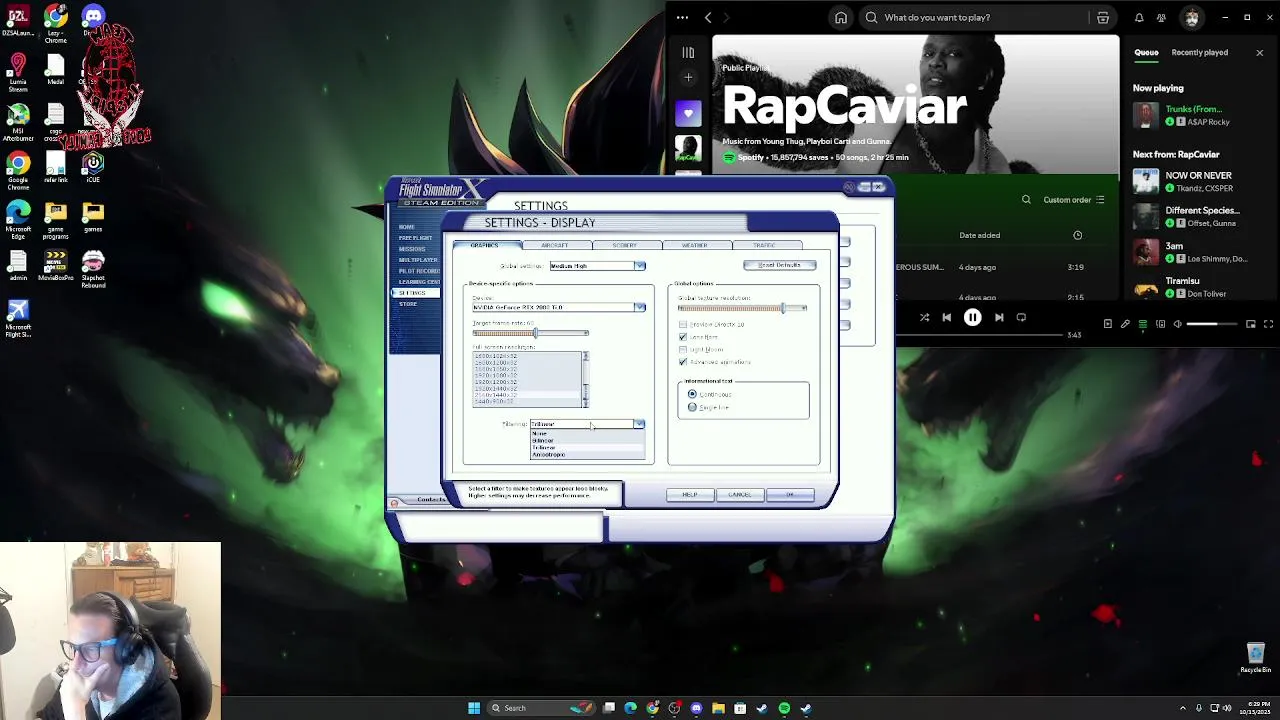
Task: Toggle Advanced animations checkbox
Action: click(683, 362)
